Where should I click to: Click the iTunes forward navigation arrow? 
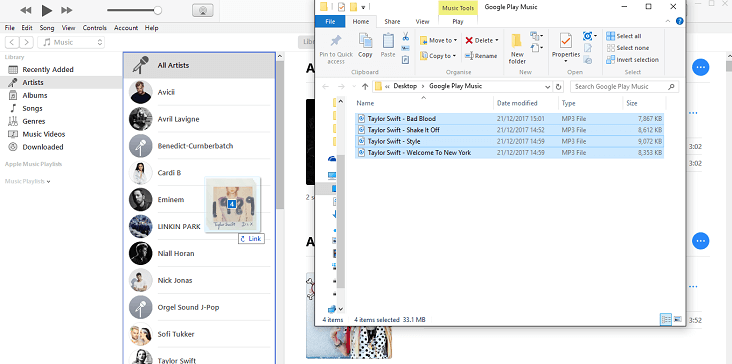[27, 42]
